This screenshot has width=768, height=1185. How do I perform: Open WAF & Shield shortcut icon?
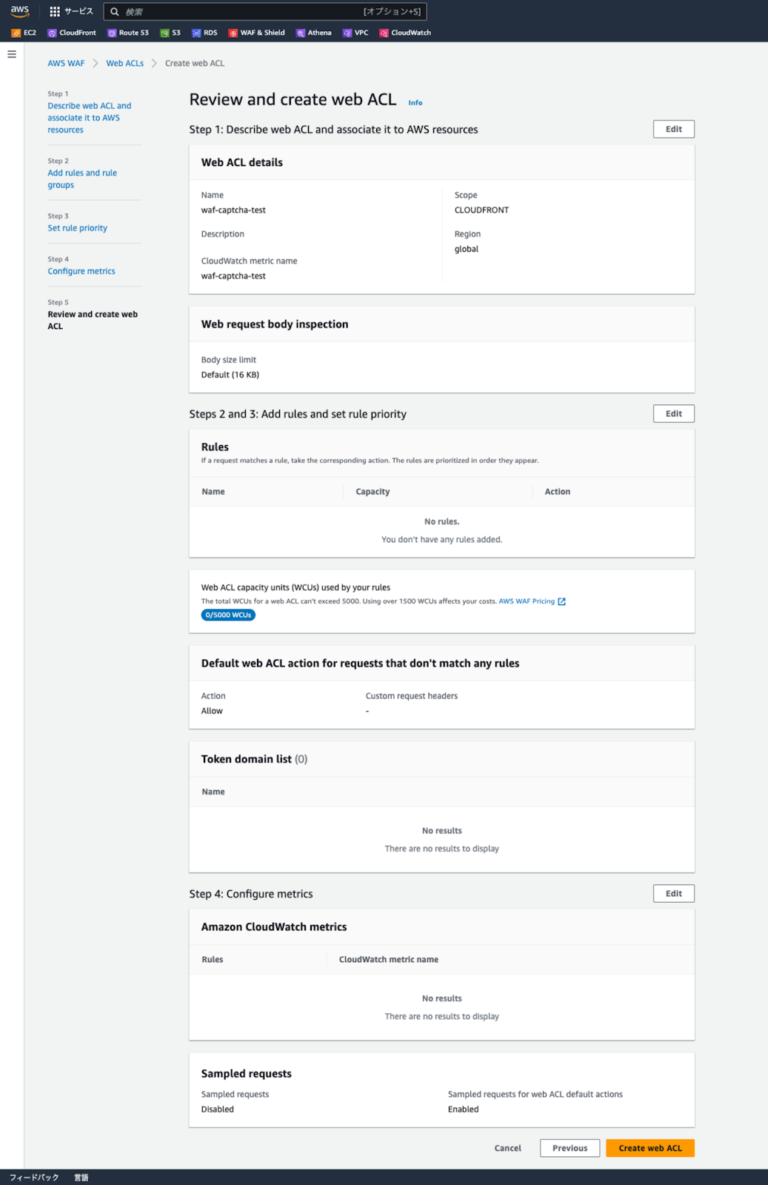(x=233, y=33)
